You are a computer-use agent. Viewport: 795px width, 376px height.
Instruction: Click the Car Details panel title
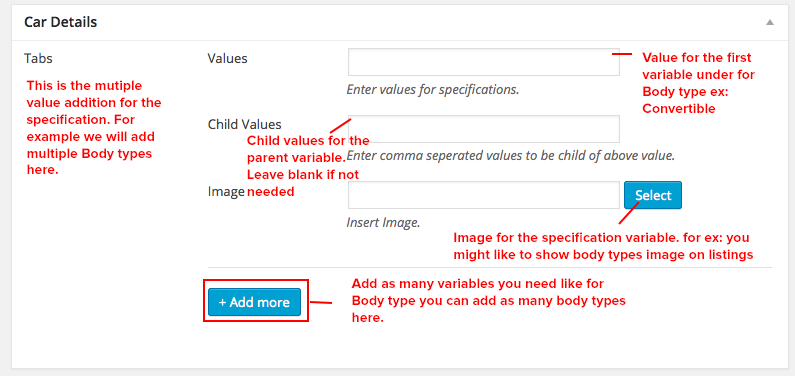[x=61, y=22]
